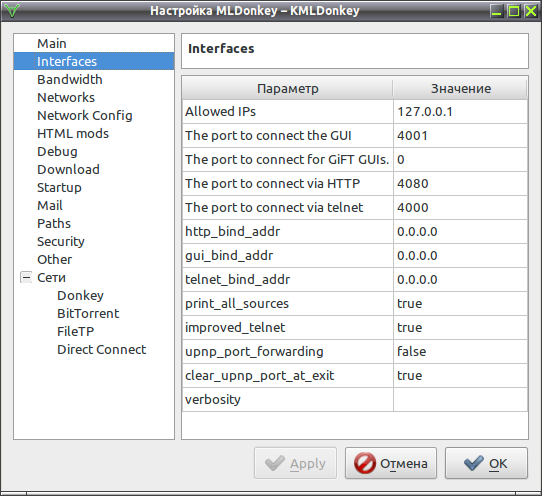Edit telnet_bind_addr value cell

click(x=460, y=280)
